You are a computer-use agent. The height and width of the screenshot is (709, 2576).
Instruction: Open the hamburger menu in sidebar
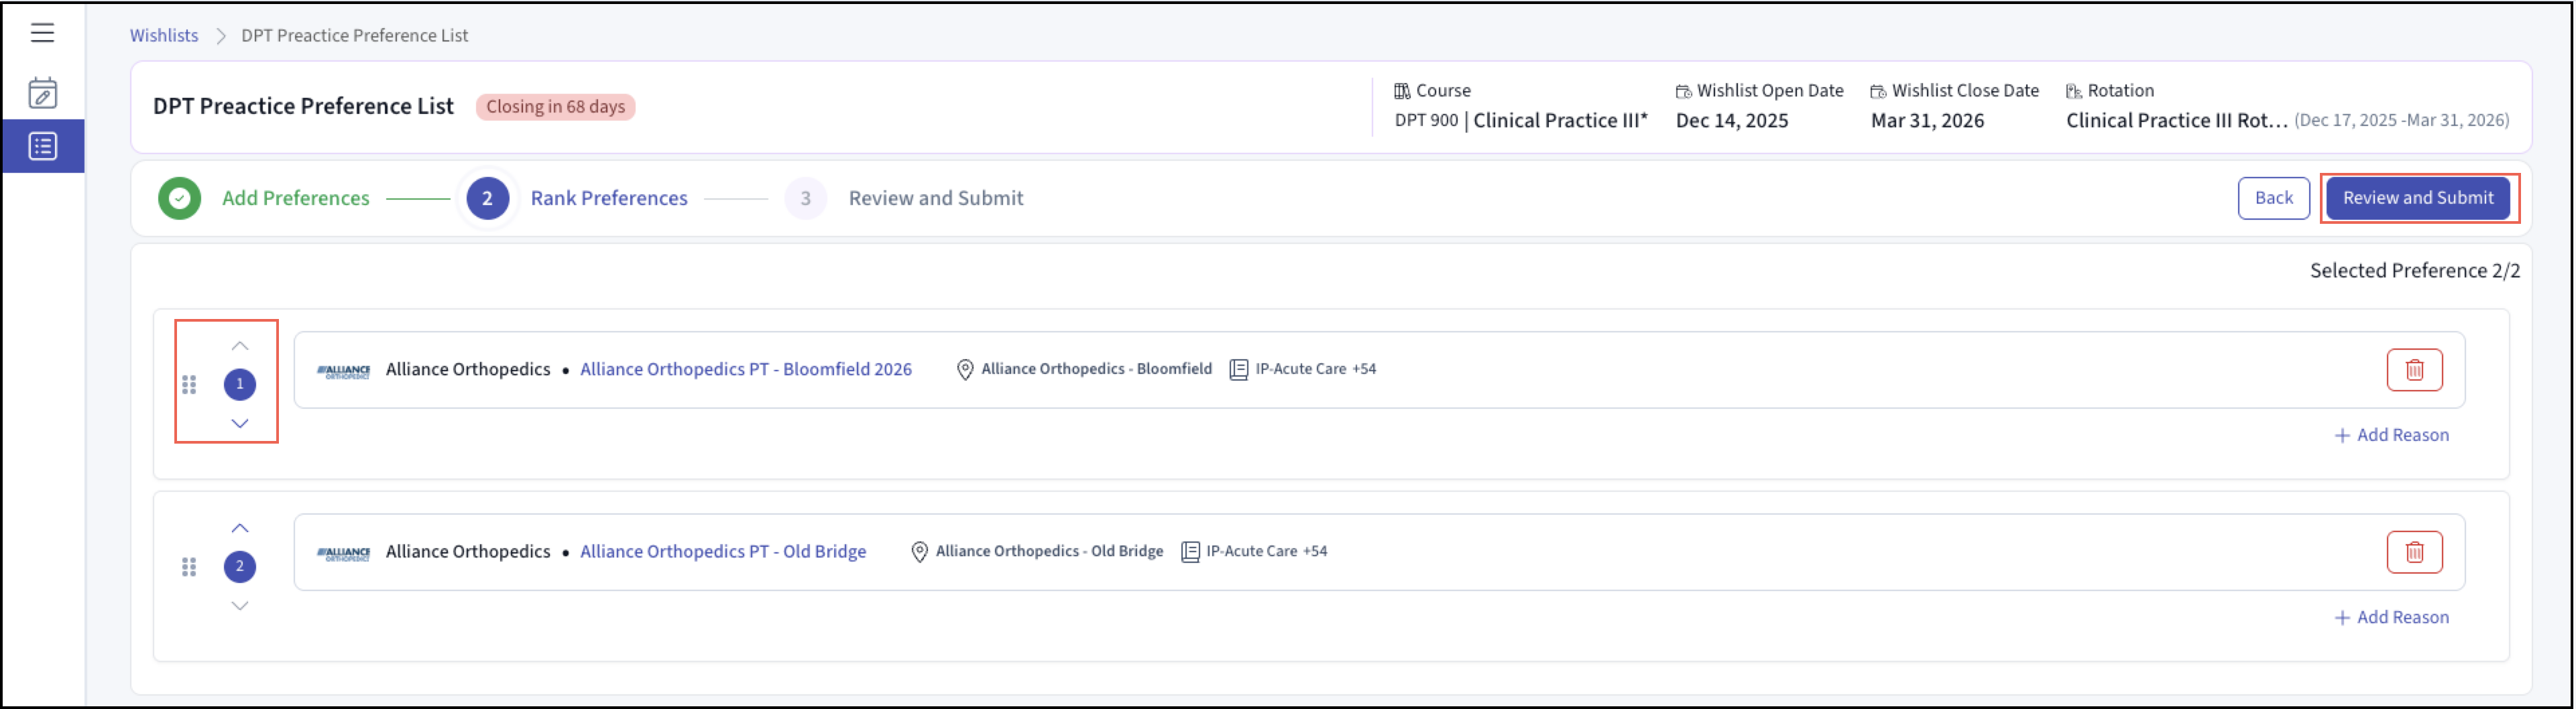[x=42, y=33]
